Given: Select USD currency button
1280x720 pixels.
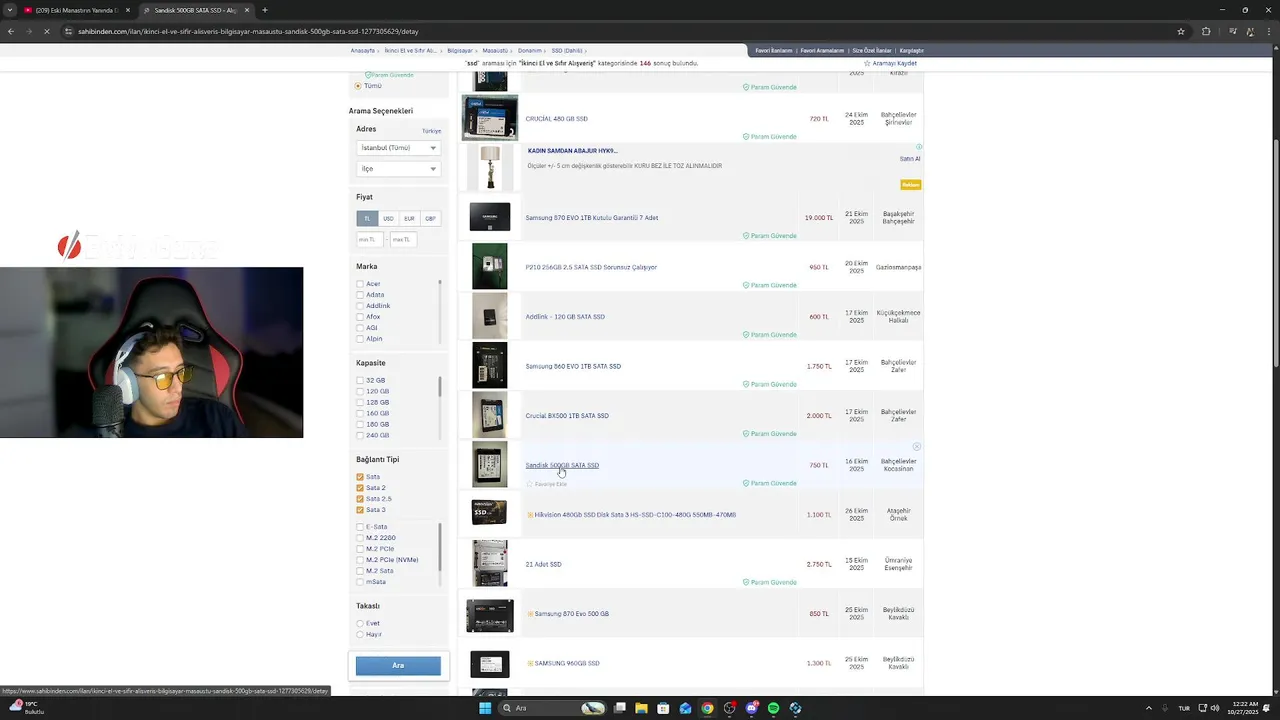Looking at the screenshot, I should pyautogui.click(x=388, y=218).
